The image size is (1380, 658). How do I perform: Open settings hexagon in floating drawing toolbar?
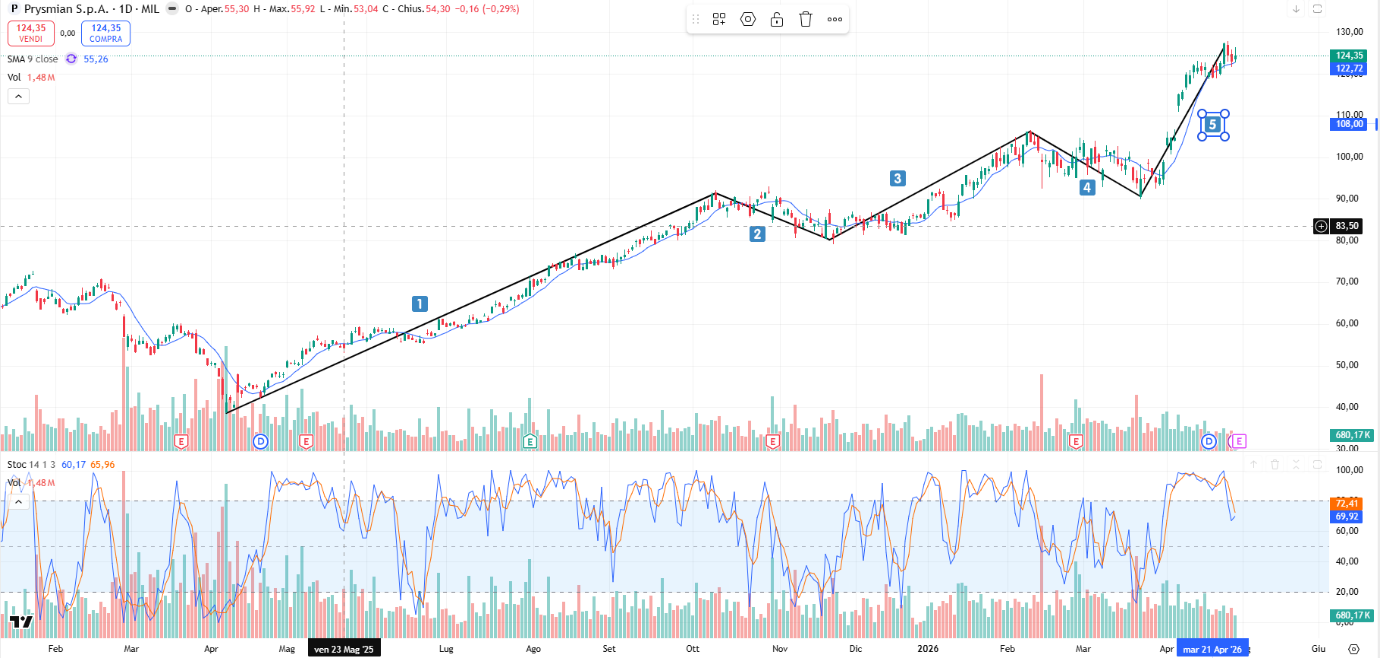[747, 19]
